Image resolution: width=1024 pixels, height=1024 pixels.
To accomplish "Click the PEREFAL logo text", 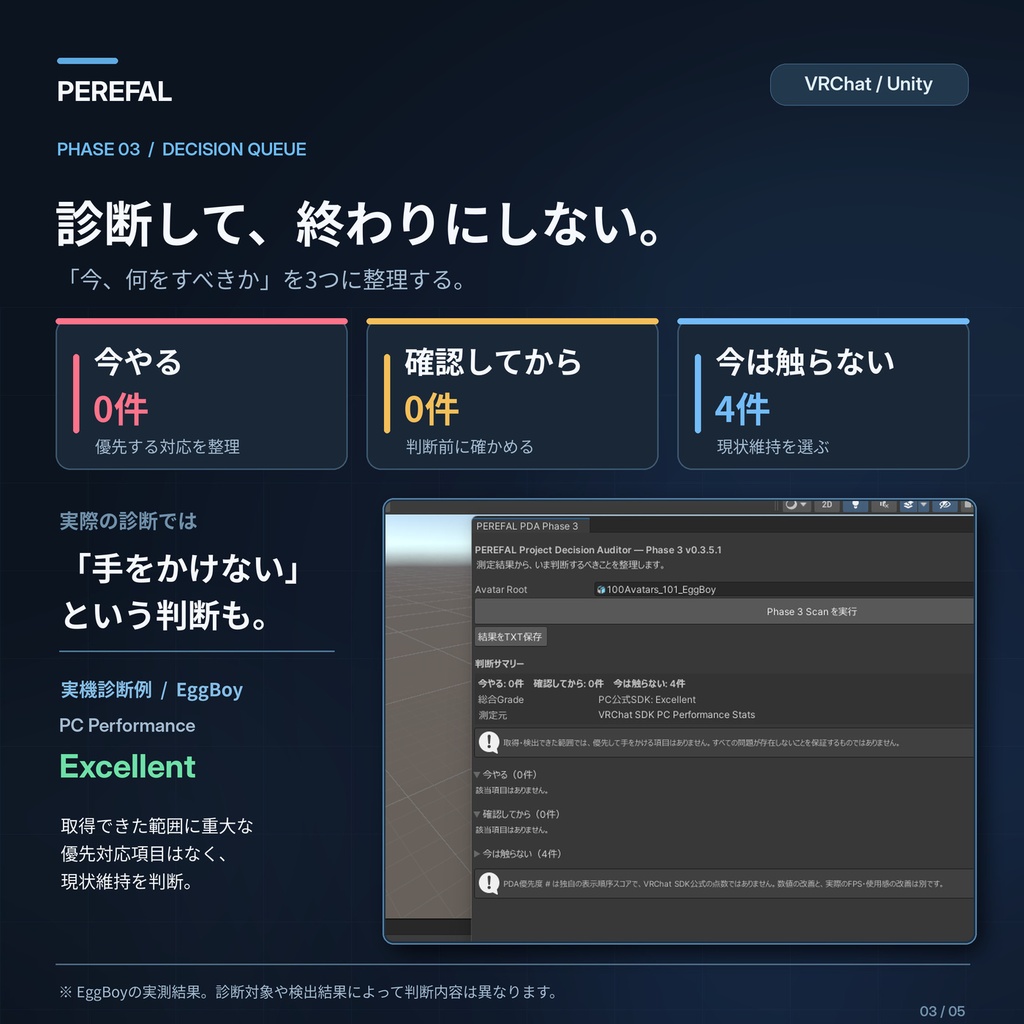I will click(114, 91).
